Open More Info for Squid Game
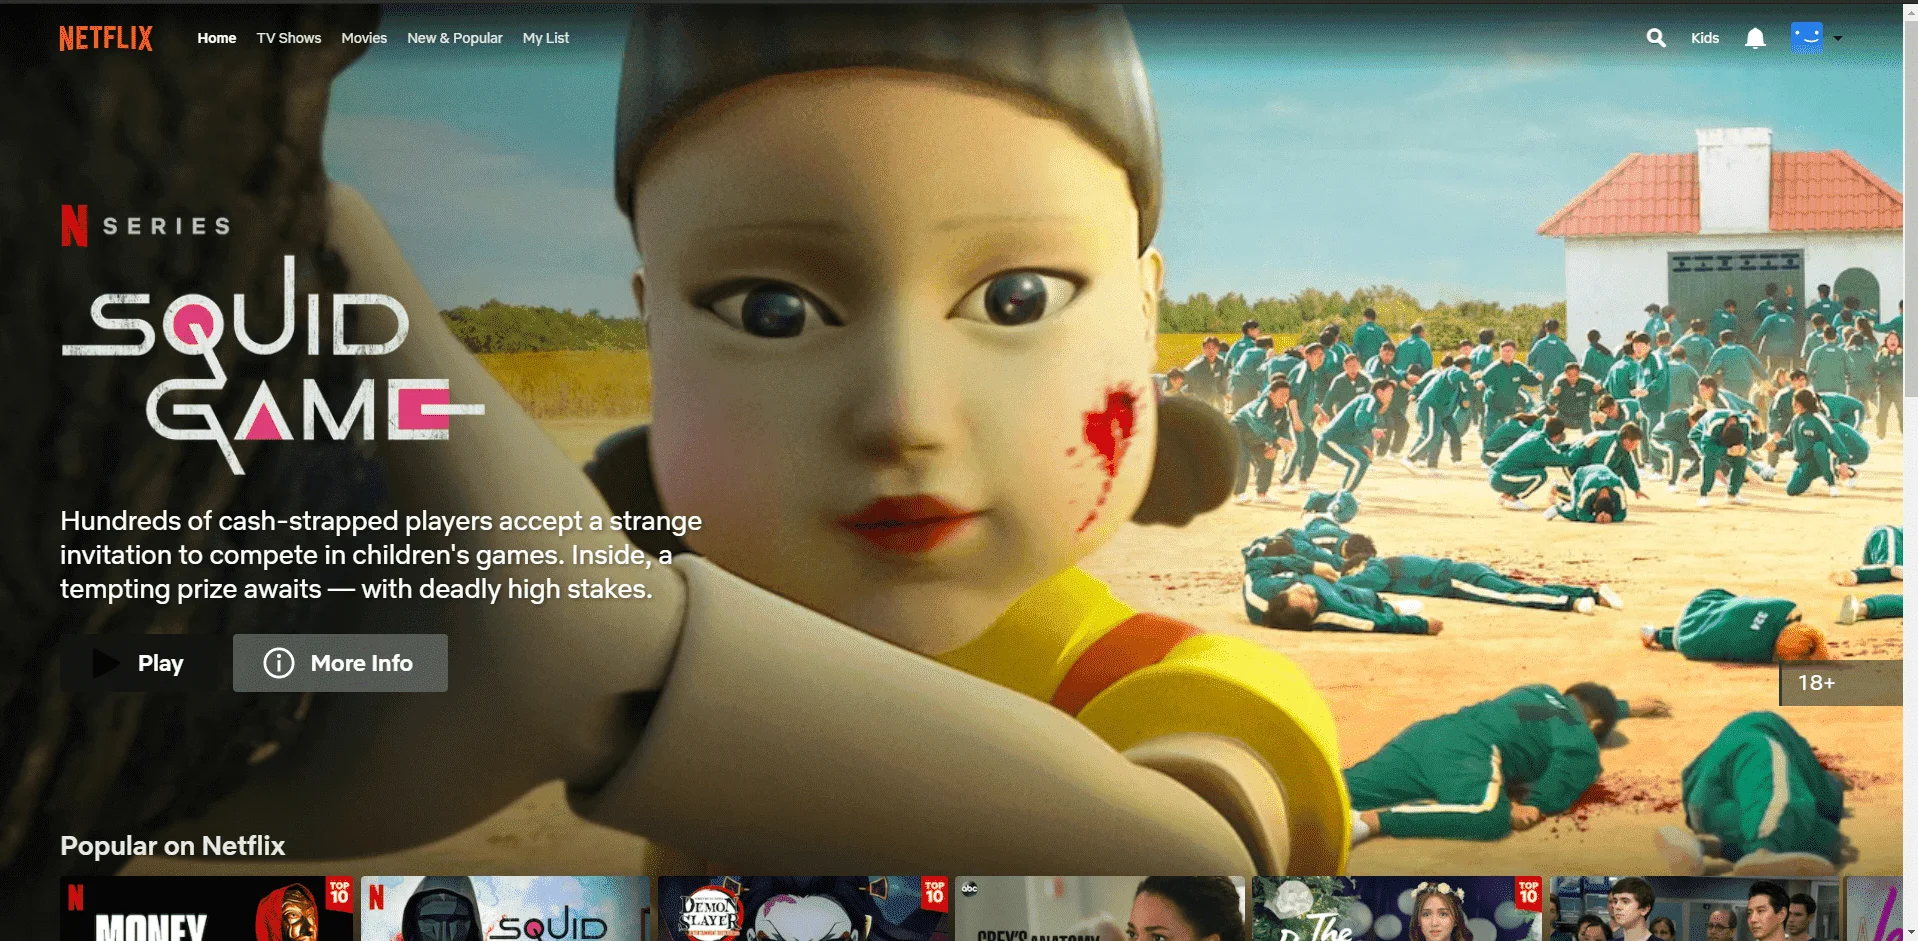This screenshot has width=1918, height=941. tap(340, 663)
